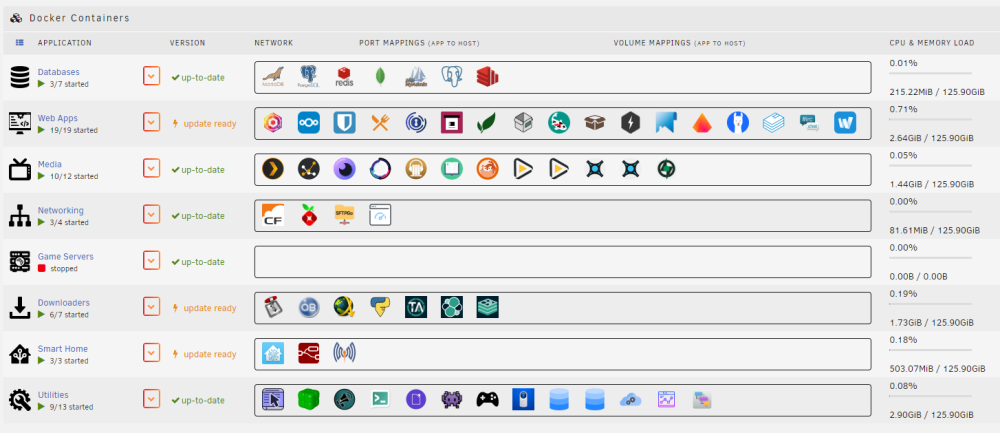Click the Utilities CPU load bar

[930, 396]
